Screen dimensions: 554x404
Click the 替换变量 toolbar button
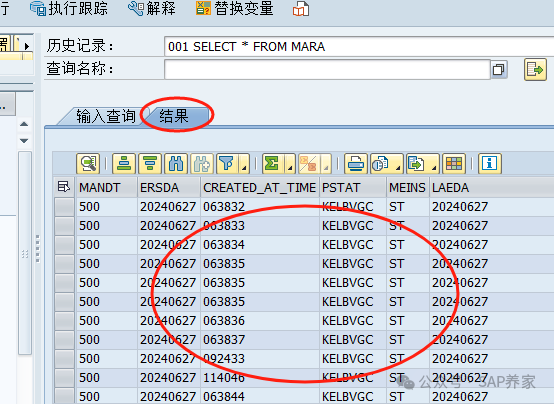pos(235,8)
